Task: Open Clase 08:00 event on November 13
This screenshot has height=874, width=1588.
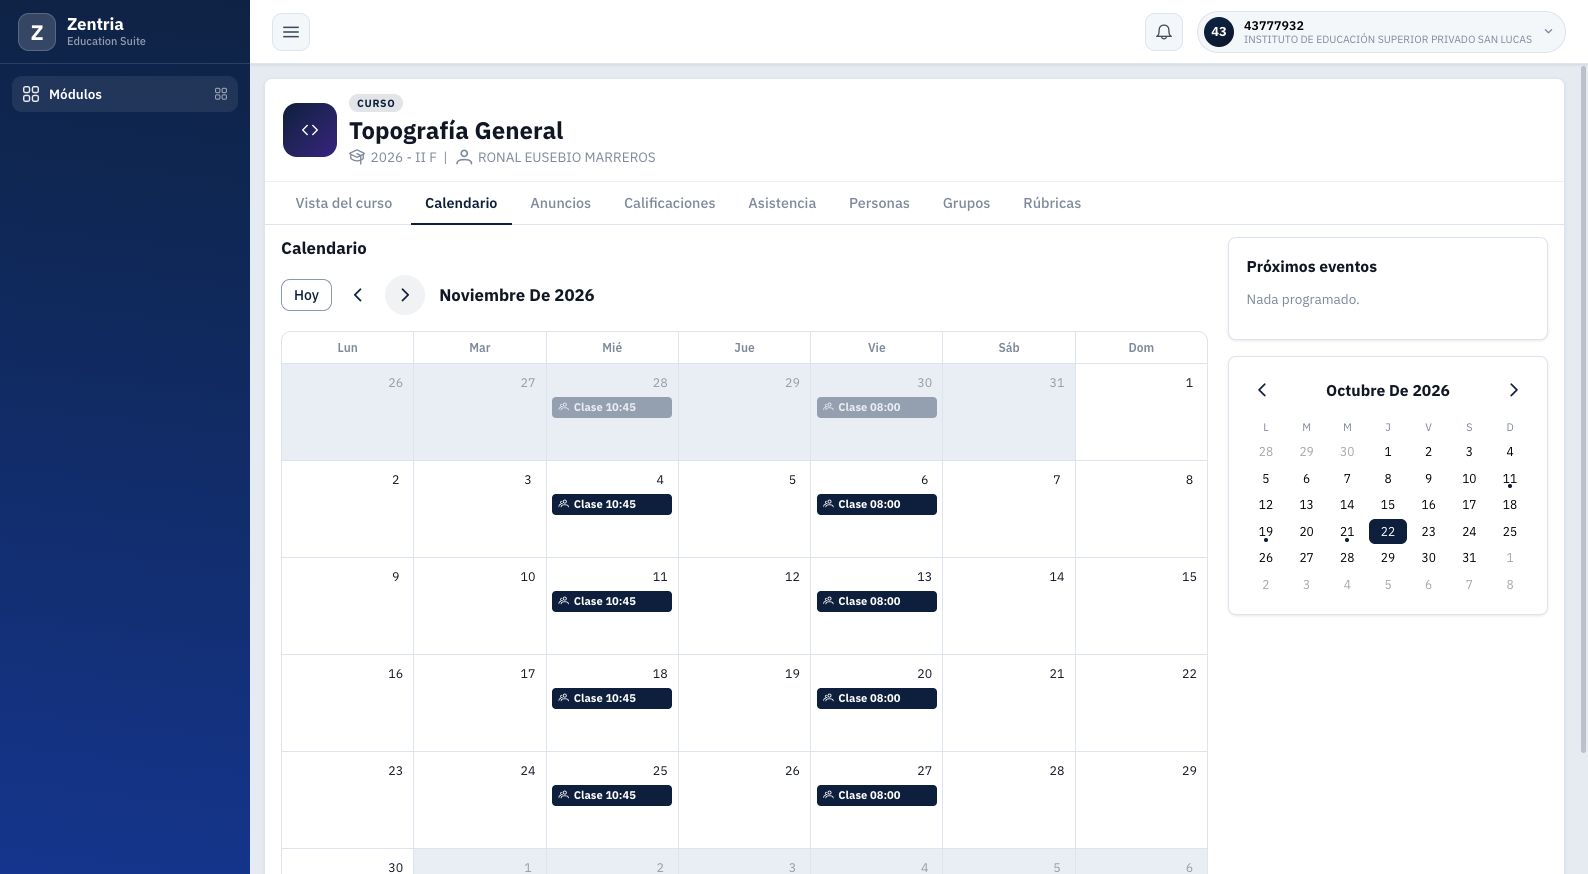Action: tap(877, 601)
